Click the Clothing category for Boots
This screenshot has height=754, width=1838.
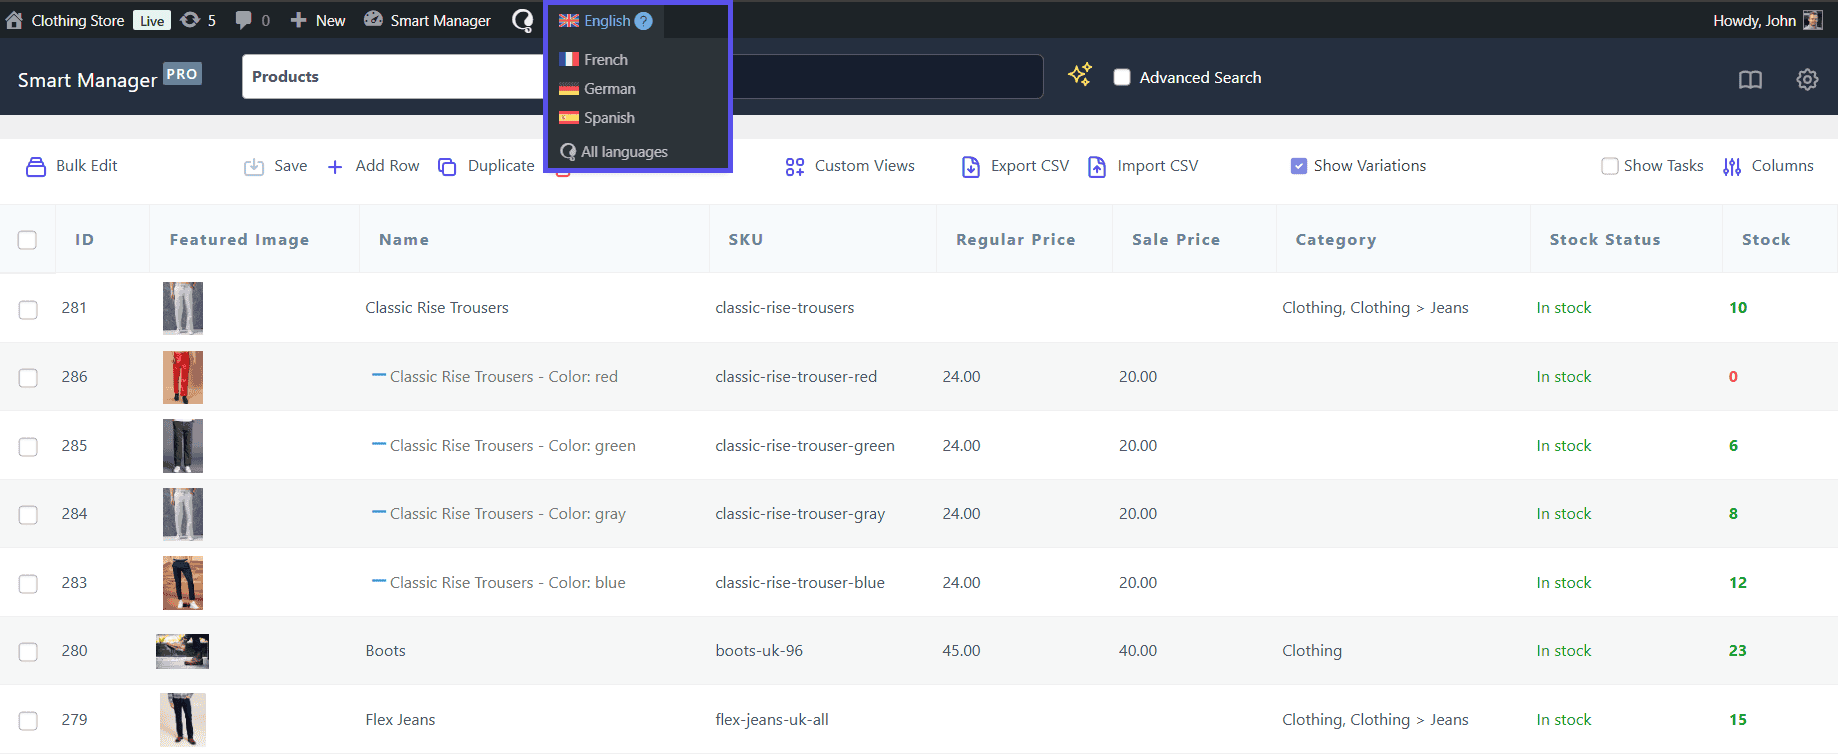click(x=1312, y=651)
